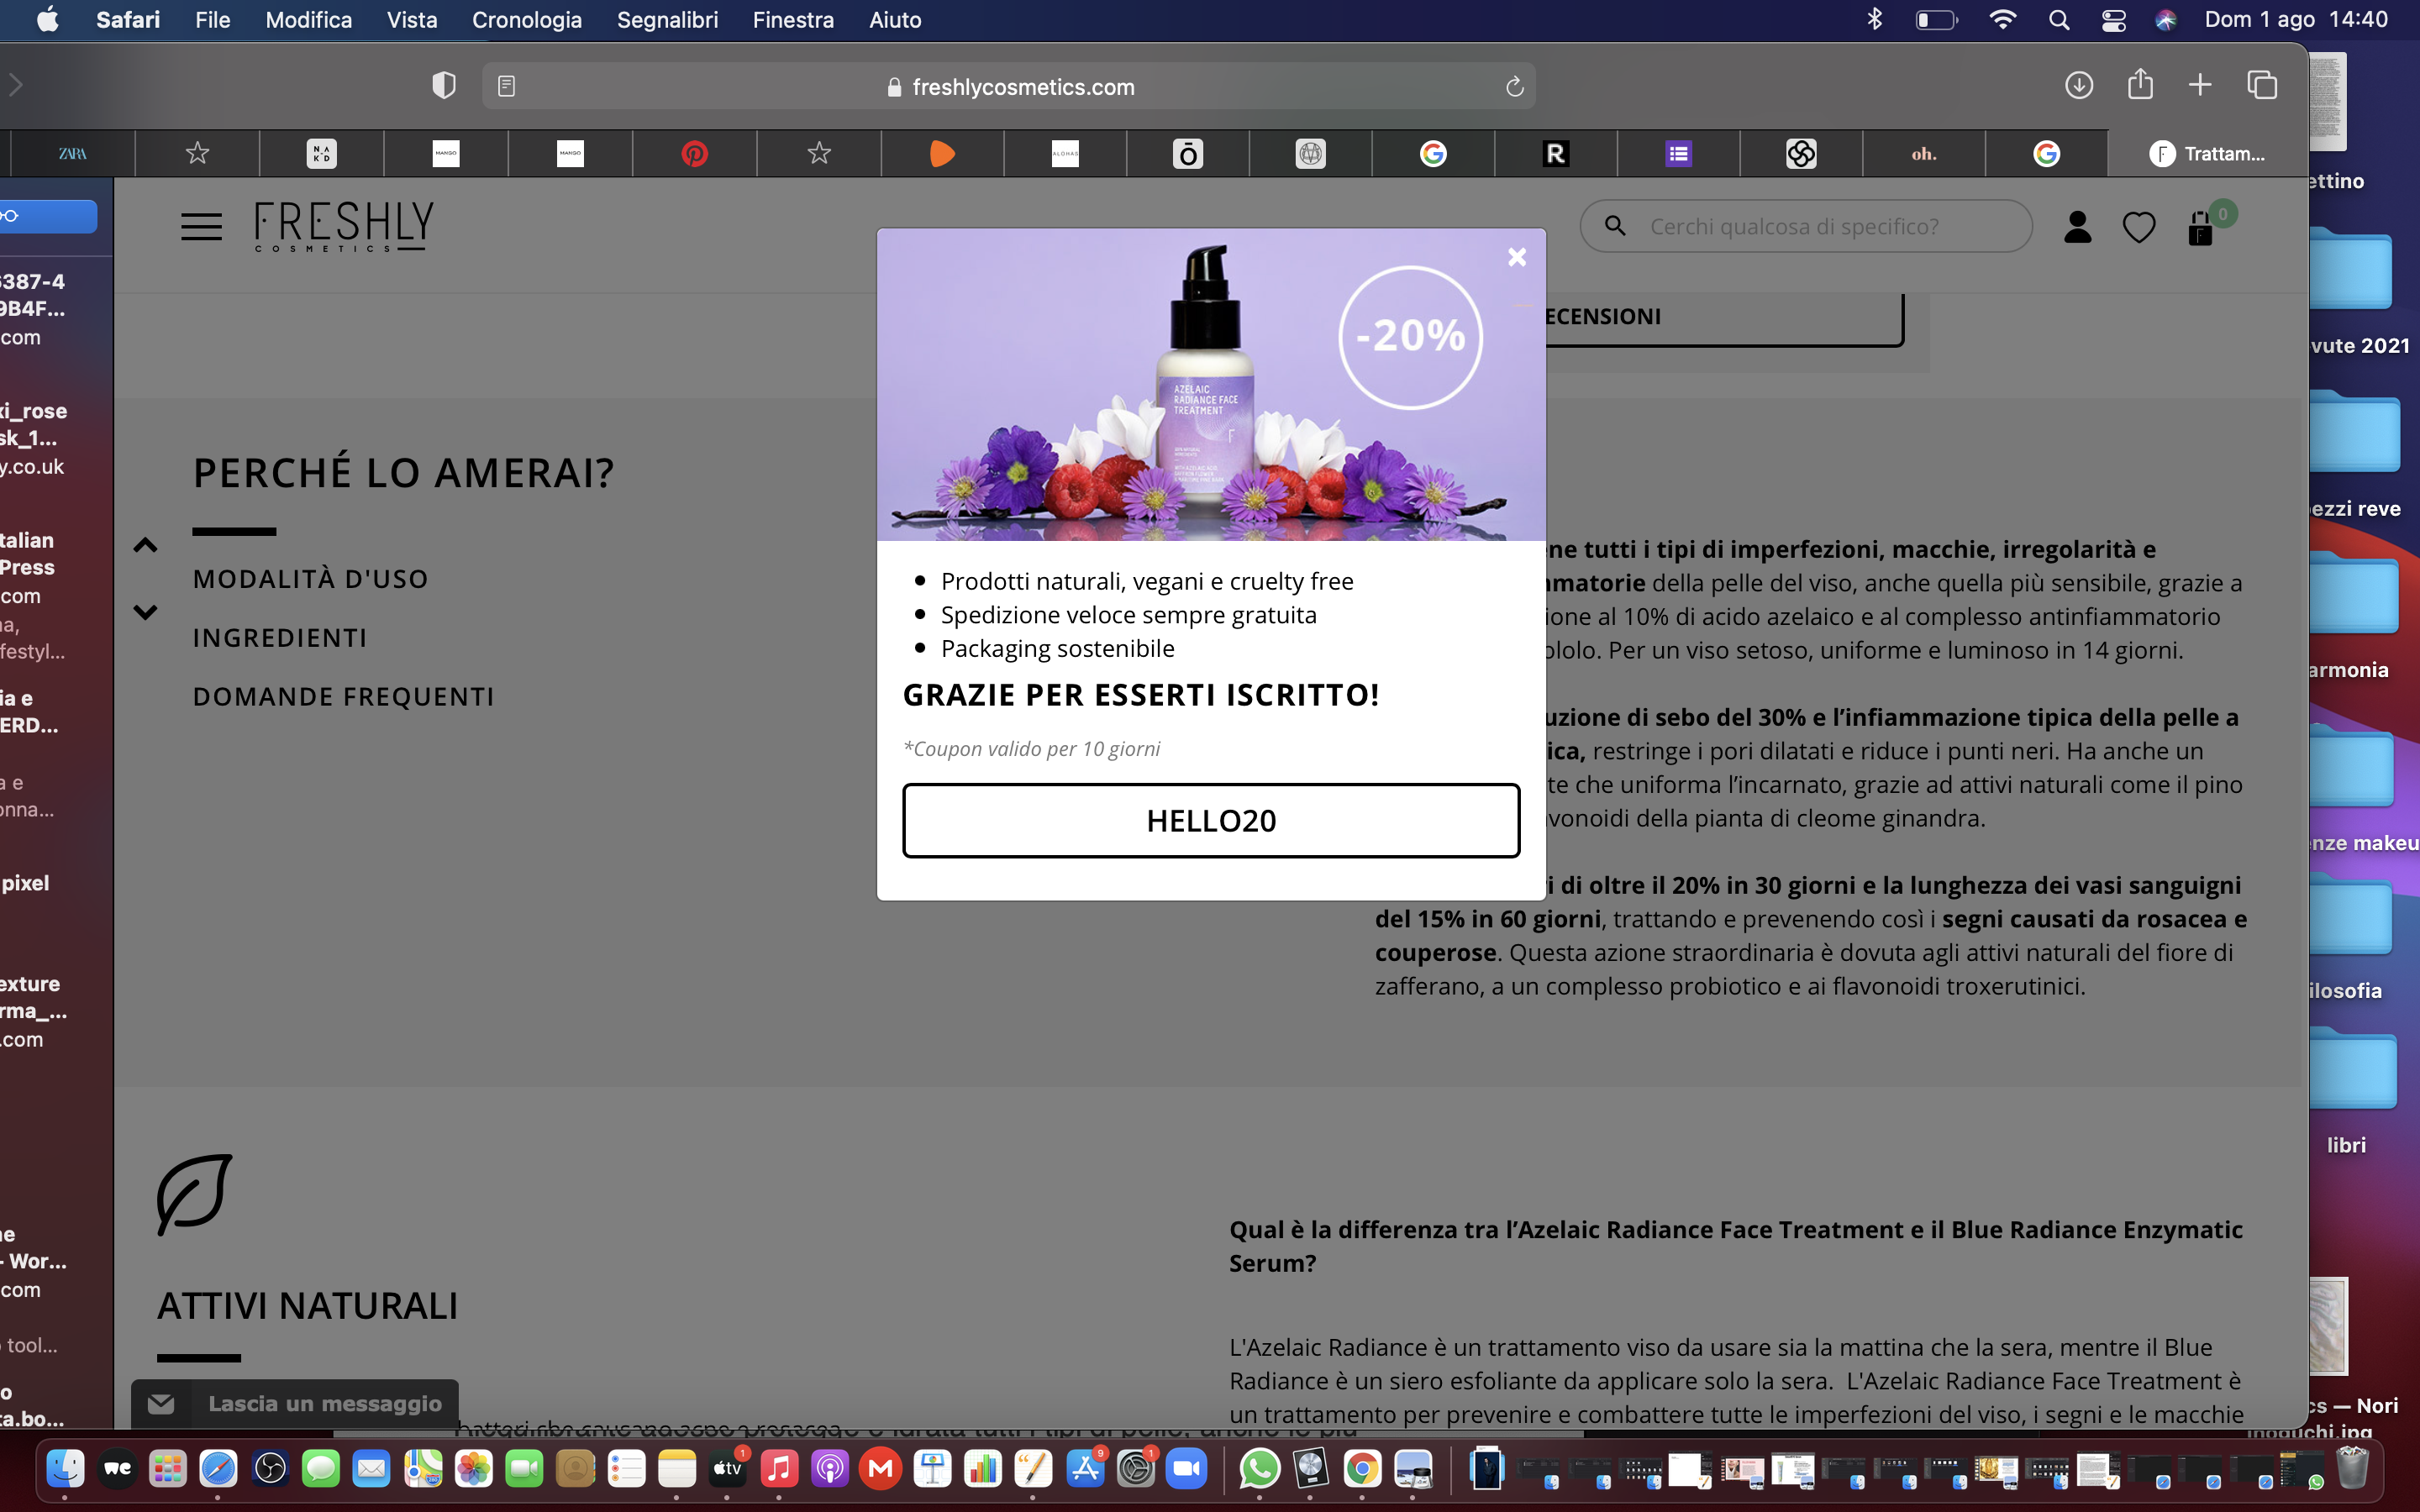The height and width of the screenshot is (1512, 2420).
Task: Open the shopping bag cart icon
Action: [2200, 228]
